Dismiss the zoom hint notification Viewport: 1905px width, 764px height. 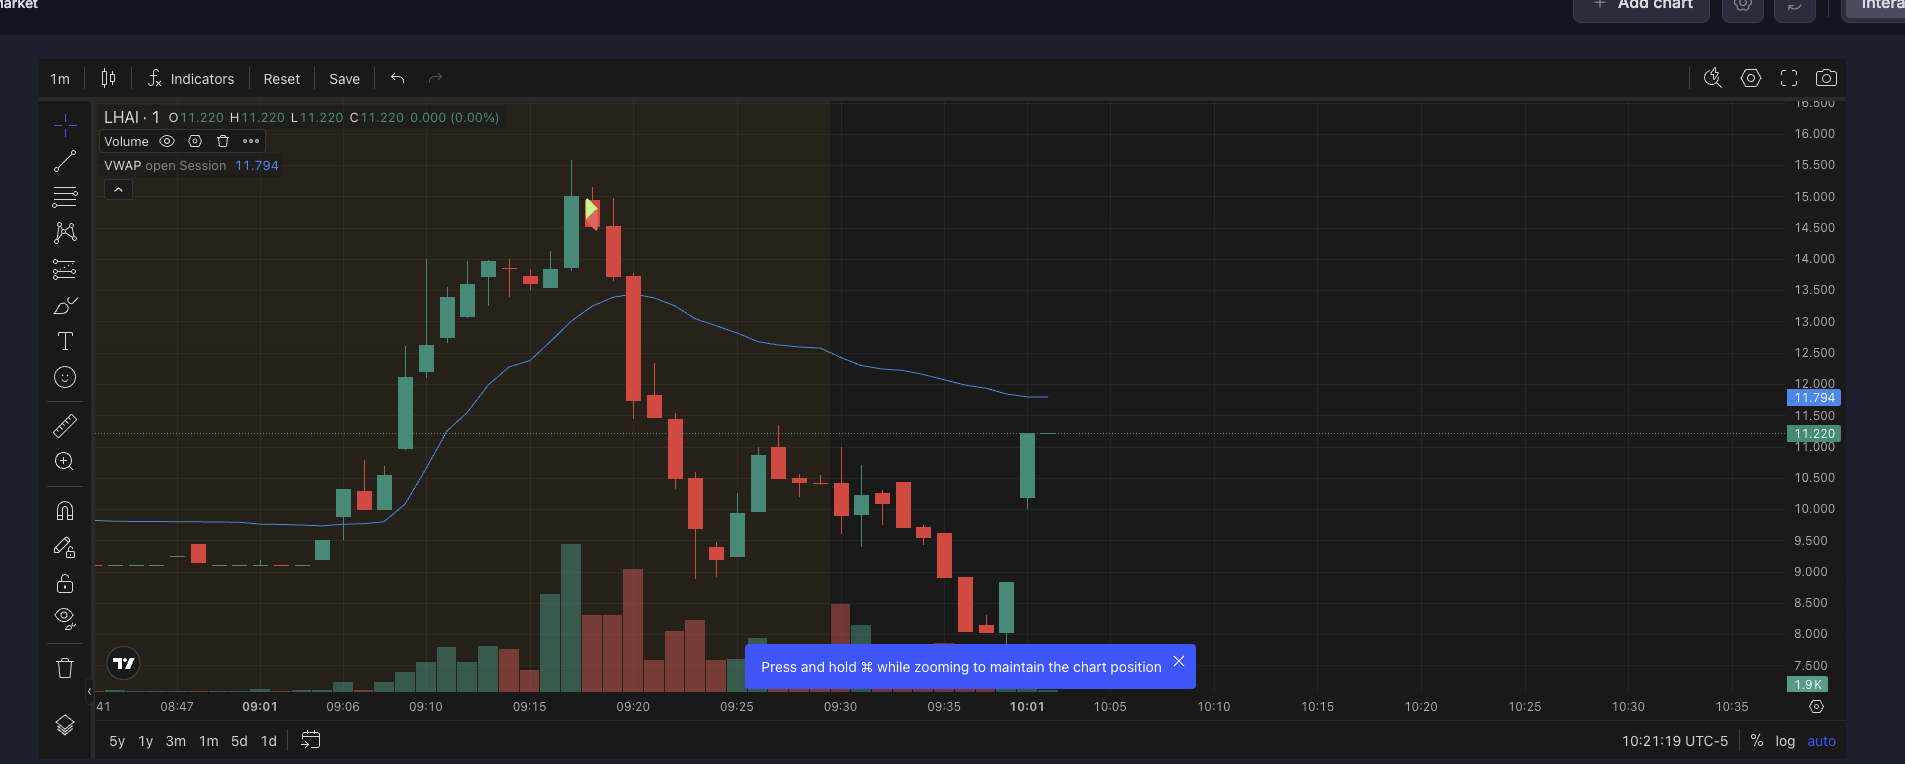pos(1179,661)
